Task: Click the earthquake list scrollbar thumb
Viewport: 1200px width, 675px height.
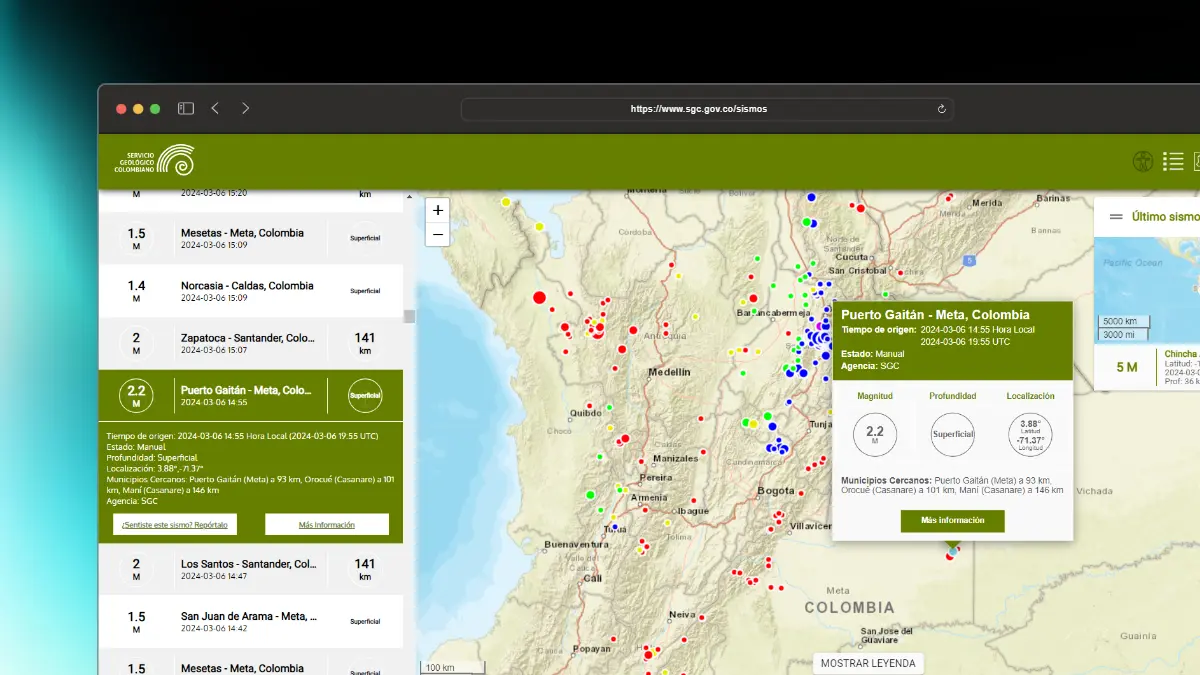Action: (409, 317)
